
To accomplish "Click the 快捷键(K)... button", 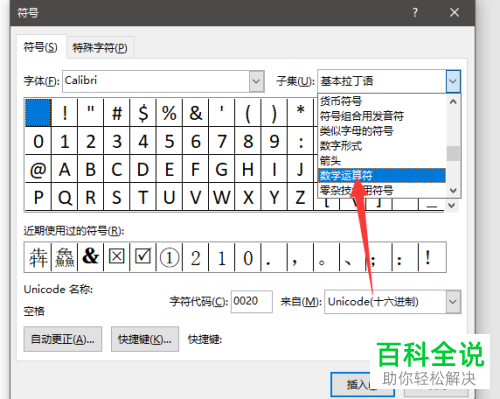I will 145,339.
